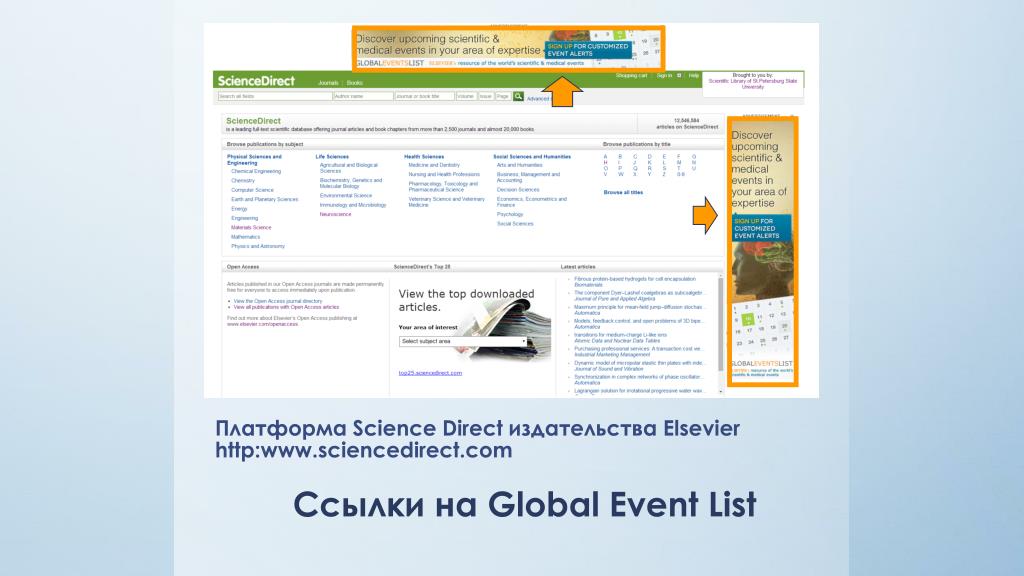This screenshot has width=1024, height=576.
Task: Click the Page input field
Action: [x=503, y=96]
